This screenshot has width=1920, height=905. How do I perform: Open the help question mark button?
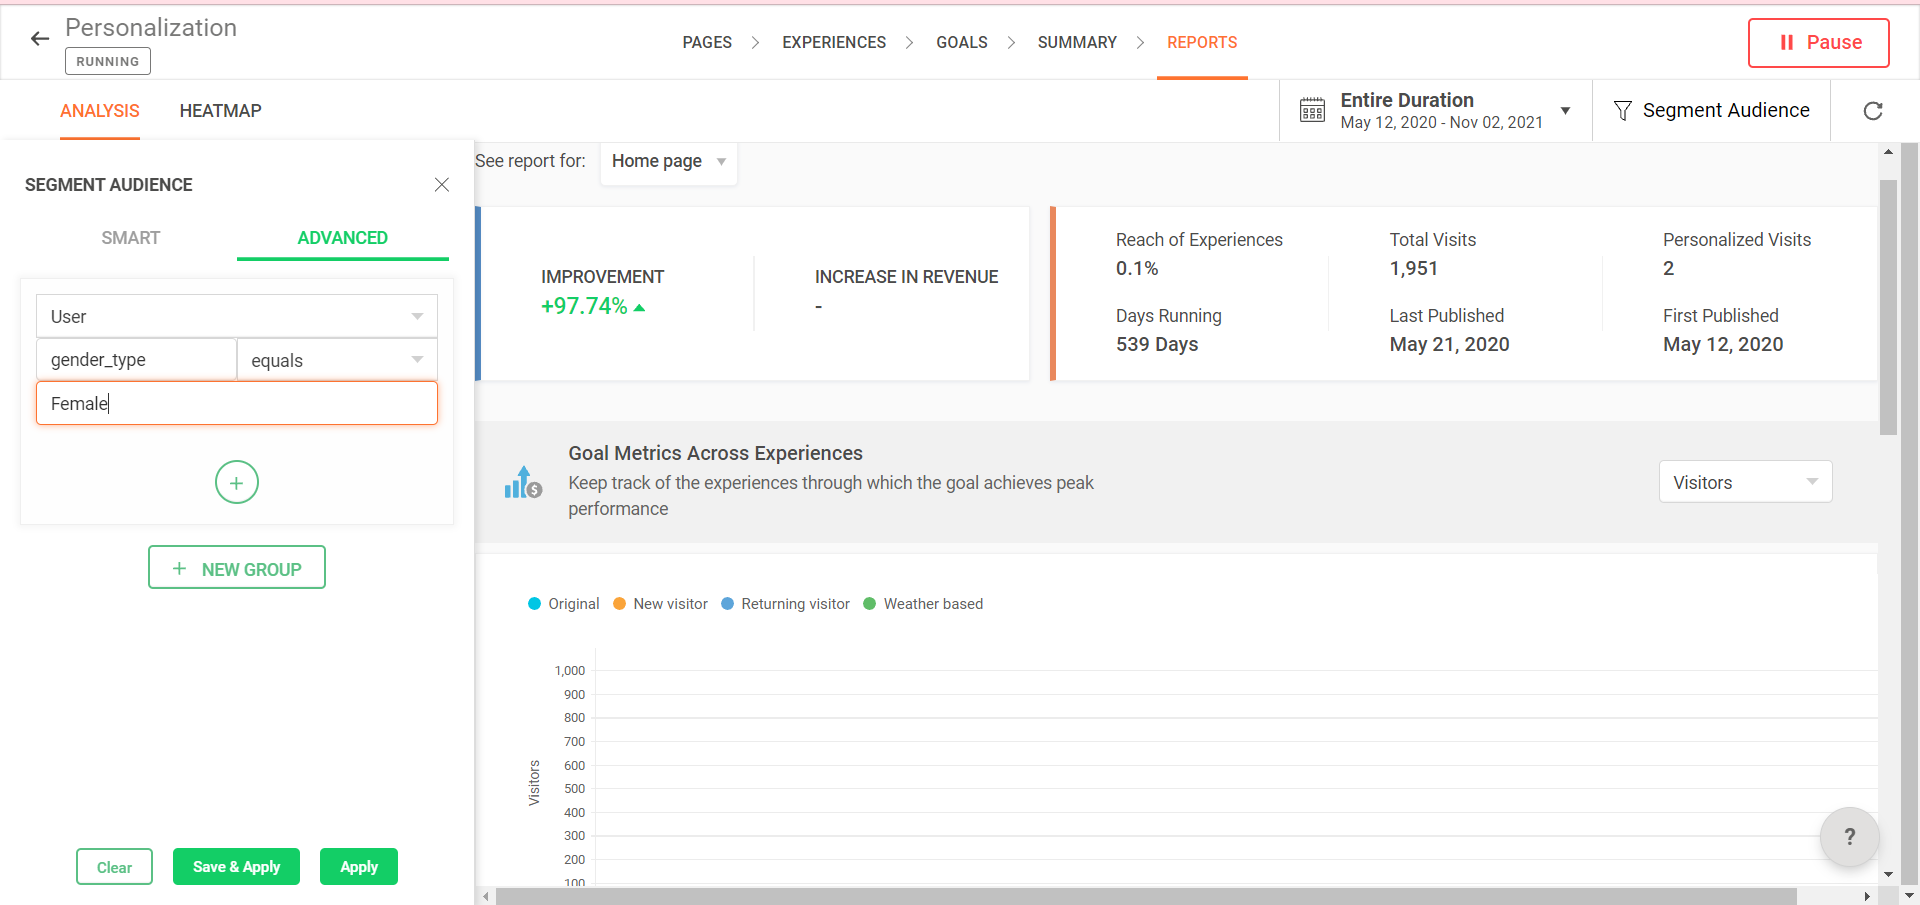tap(1849, 837)
